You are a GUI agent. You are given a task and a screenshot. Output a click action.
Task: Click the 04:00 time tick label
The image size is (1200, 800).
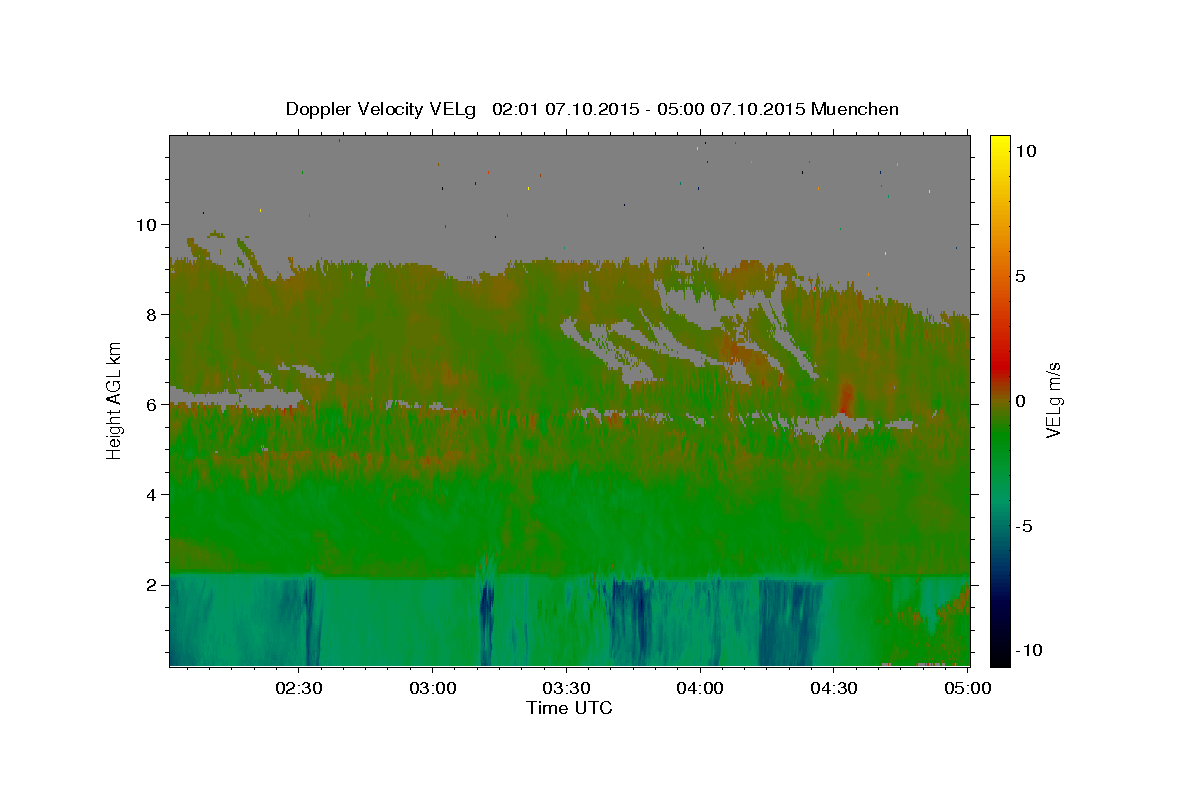point(700,688)
